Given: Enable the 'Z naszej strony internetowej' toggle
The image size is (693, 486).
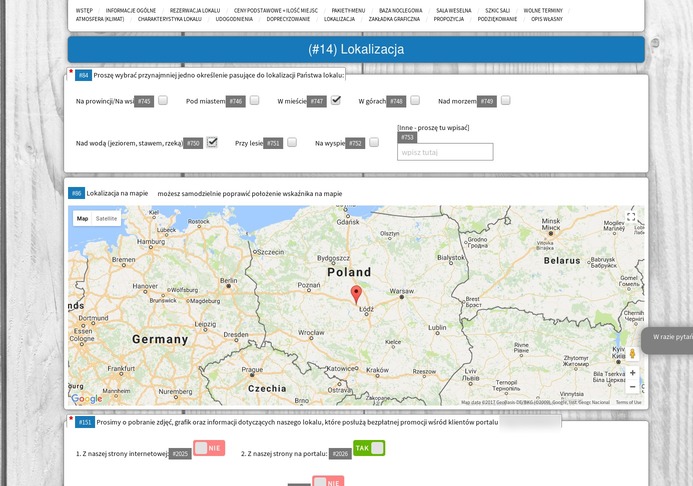Looking at the screenshot, I should point(209,448).
